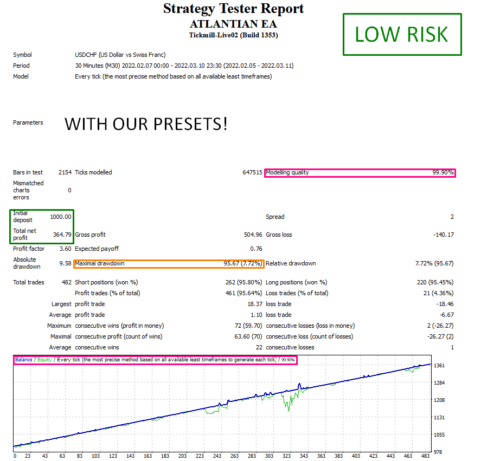The width and height of the screenshot is (500, 461).
Task: Select the profit factor value '3.60'
Action: 65,249
